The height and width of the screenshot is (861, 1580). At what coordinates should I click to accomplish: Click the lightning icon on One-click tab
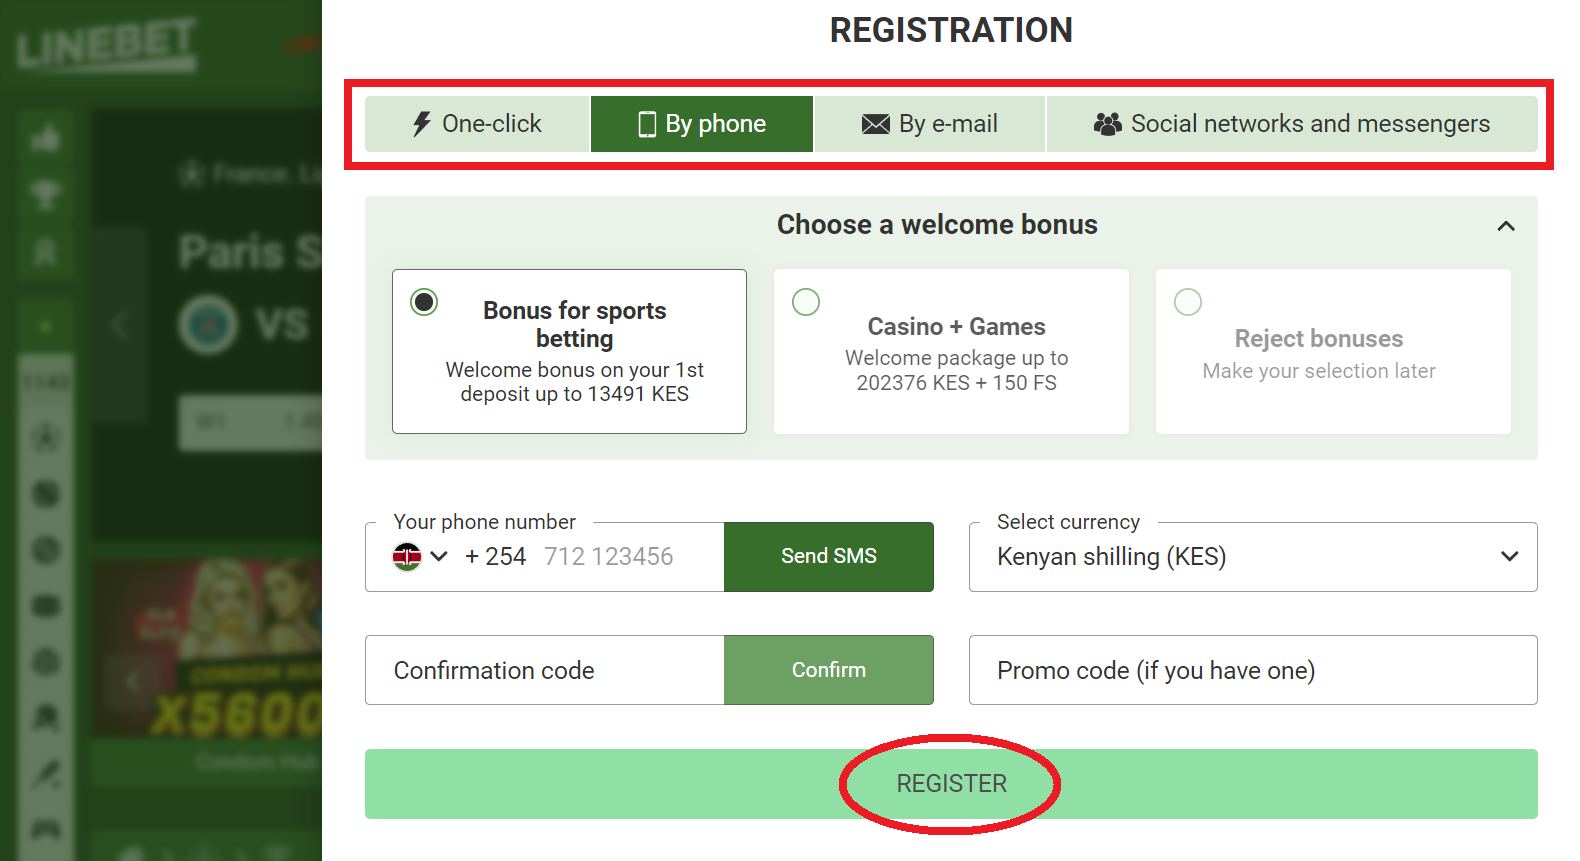click(421, 123)
